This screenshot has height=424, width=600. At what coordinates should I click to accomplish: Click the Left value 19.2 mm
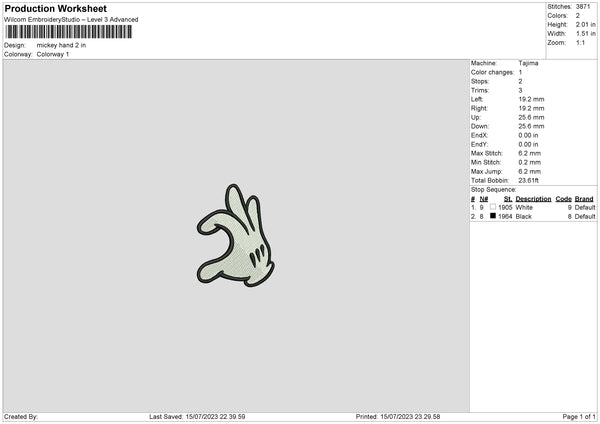531,99
